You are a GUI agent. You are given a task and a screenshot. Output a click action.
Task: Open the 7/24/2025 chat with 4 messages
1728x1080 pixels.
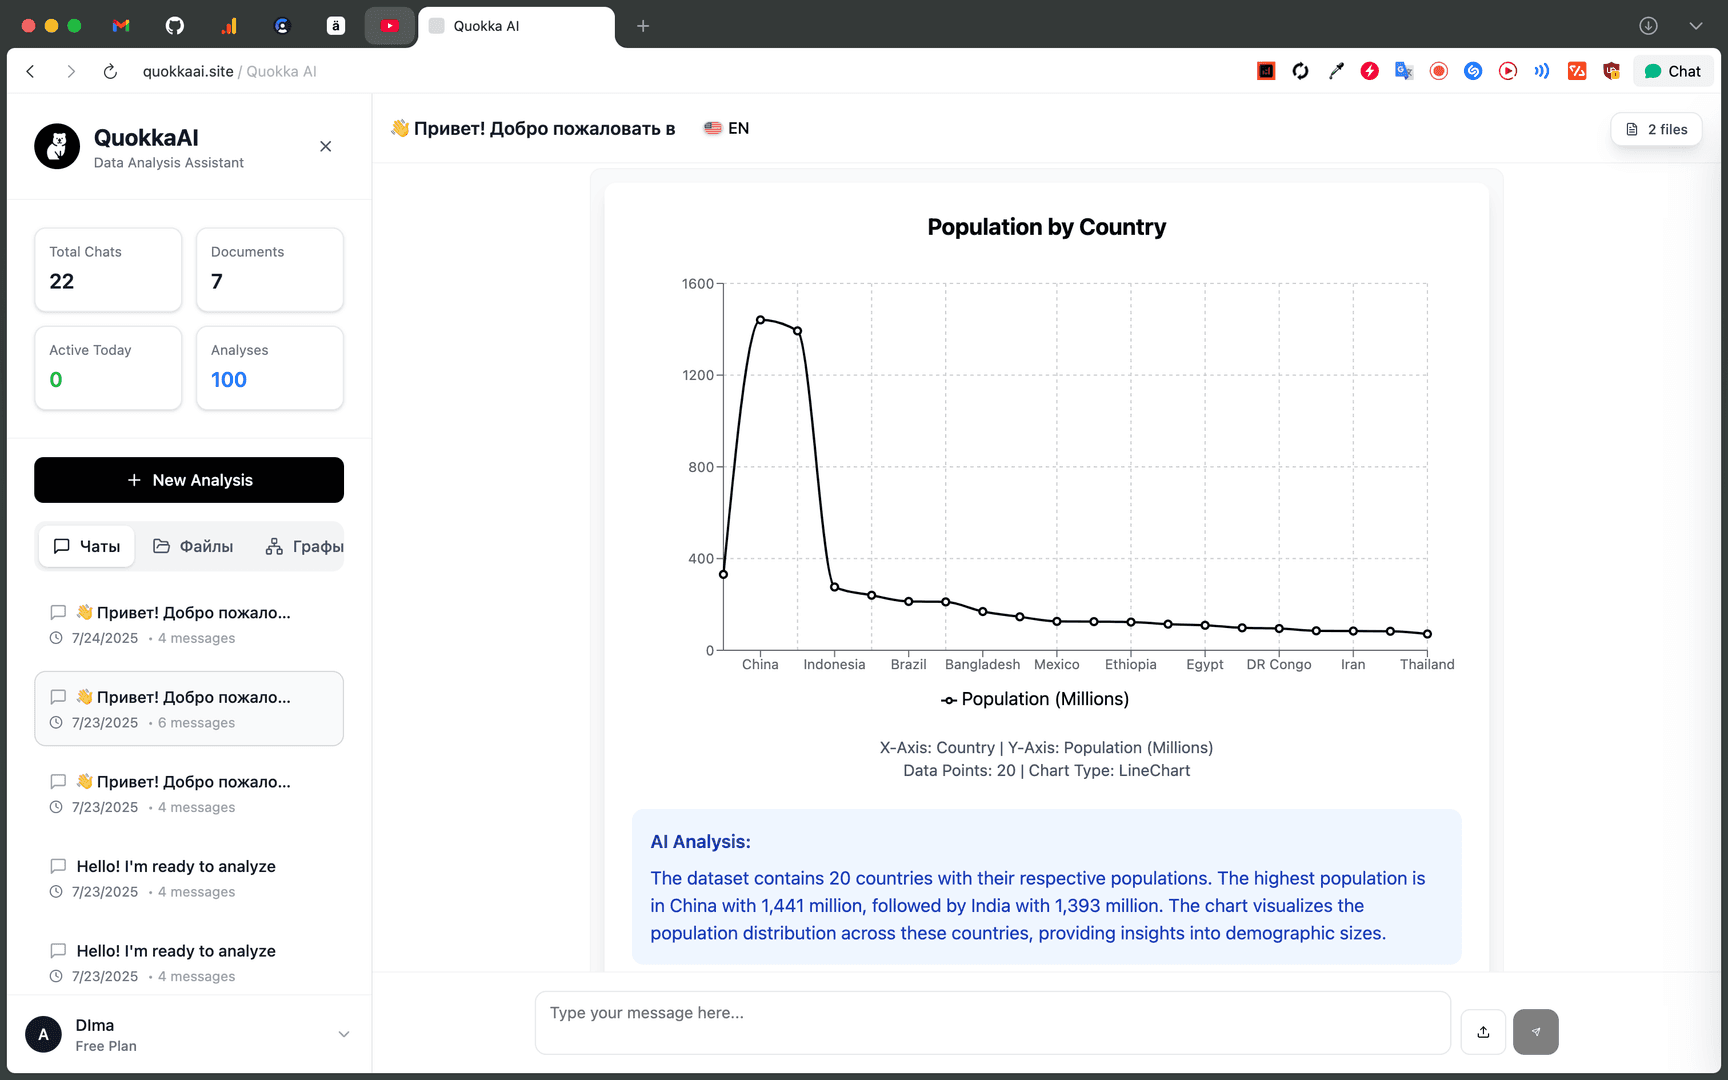189,624
